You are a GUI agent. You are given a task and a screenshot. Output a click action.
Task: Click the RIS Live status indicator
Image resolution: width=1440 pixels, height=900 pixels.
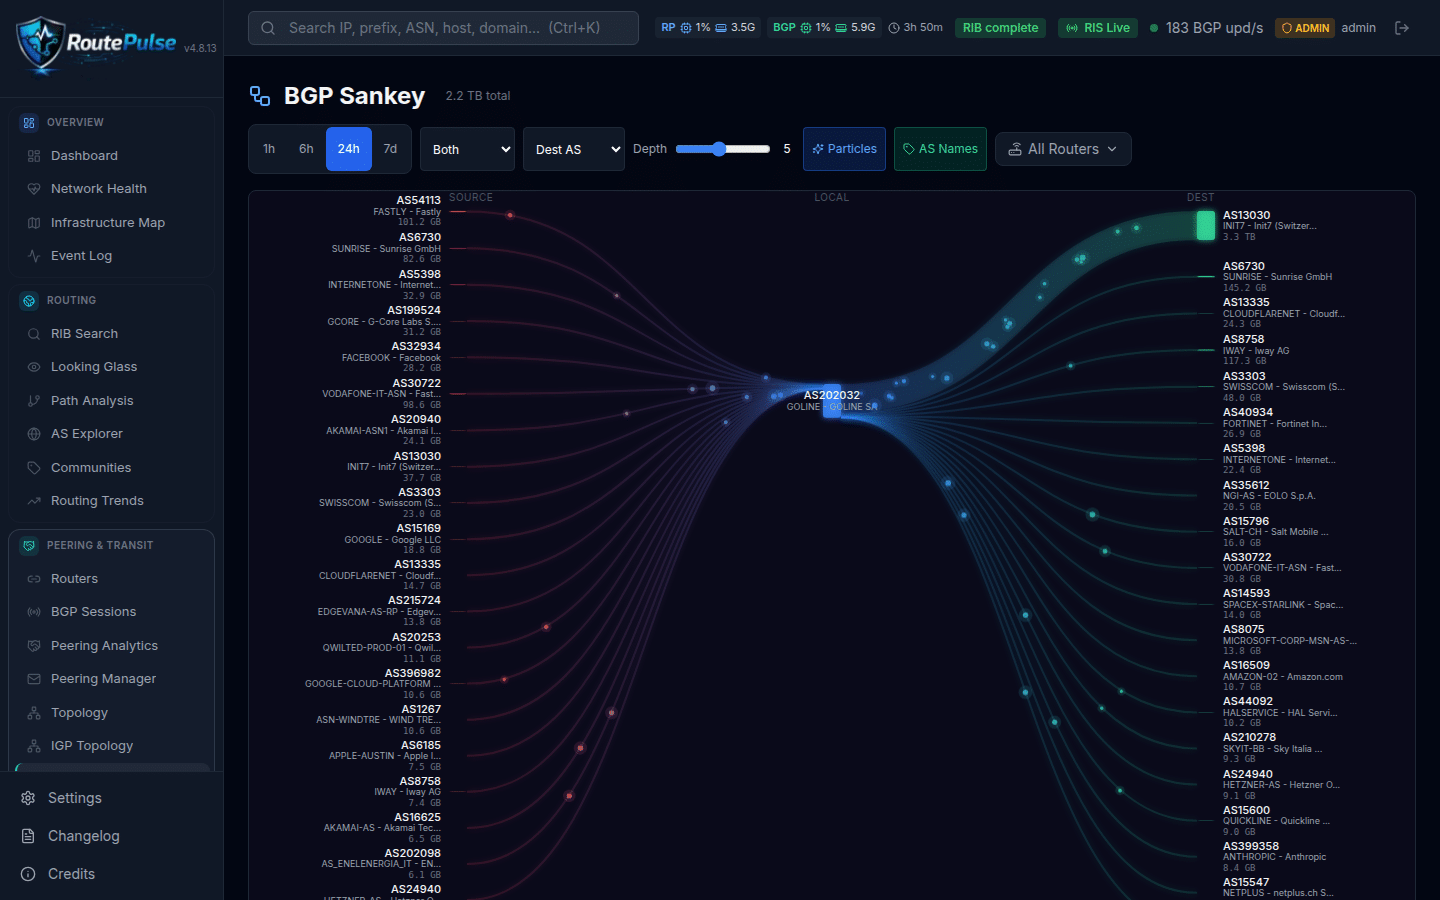click(x=1097, y=27)
